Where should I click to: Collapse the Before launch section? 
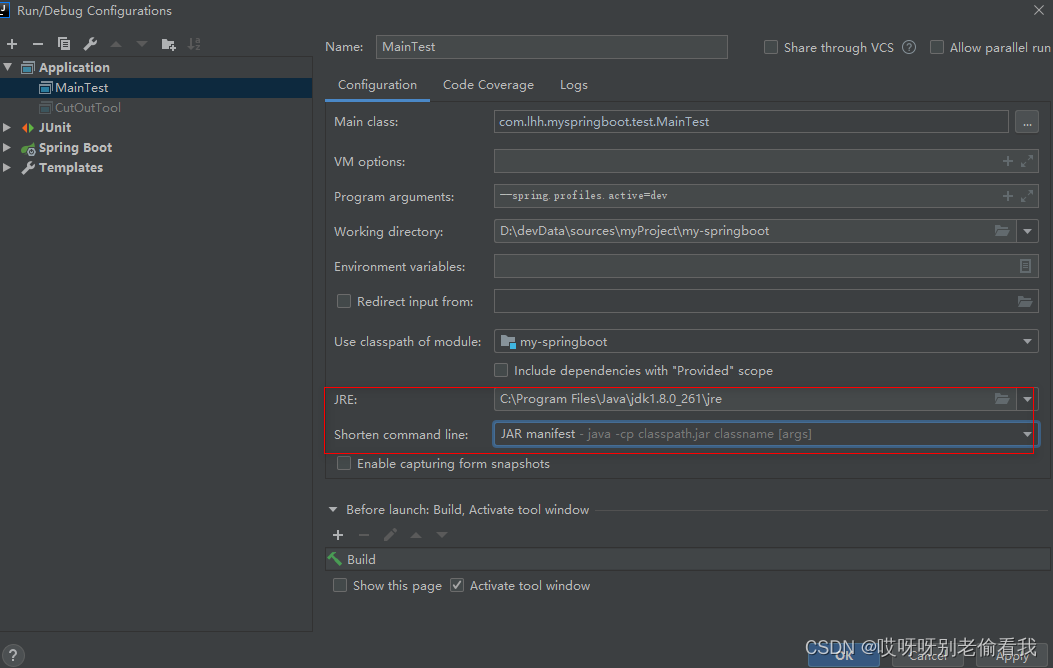tap(333, 510)
